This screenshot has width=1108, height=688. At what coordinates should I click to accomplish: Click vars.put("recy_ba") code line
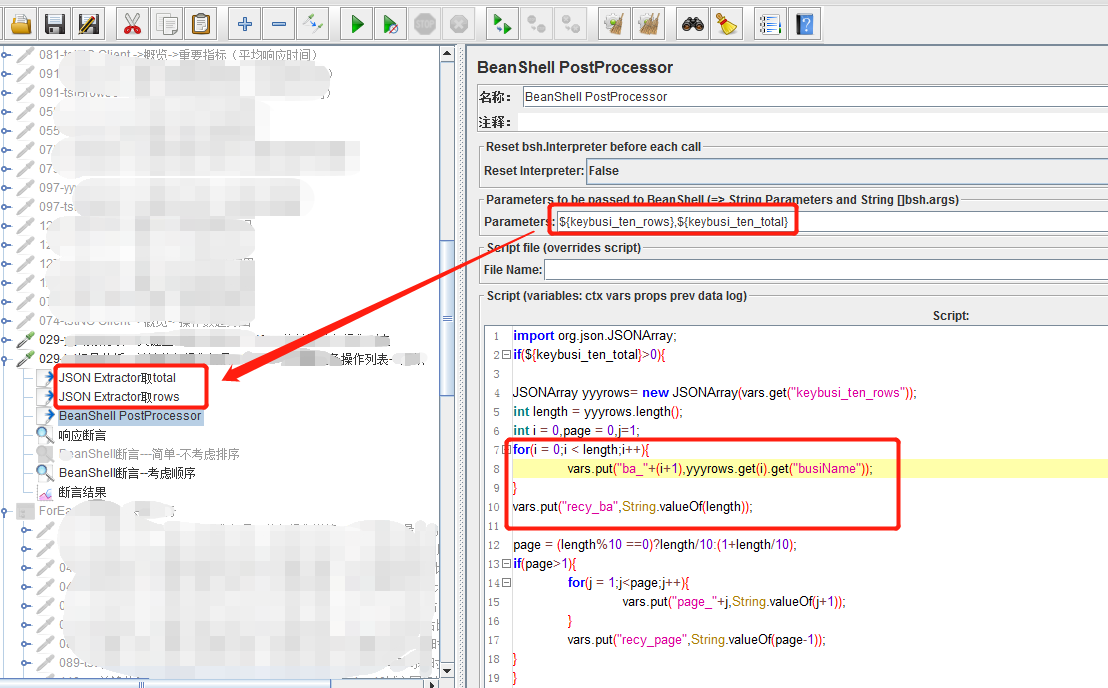coord(632,507)
